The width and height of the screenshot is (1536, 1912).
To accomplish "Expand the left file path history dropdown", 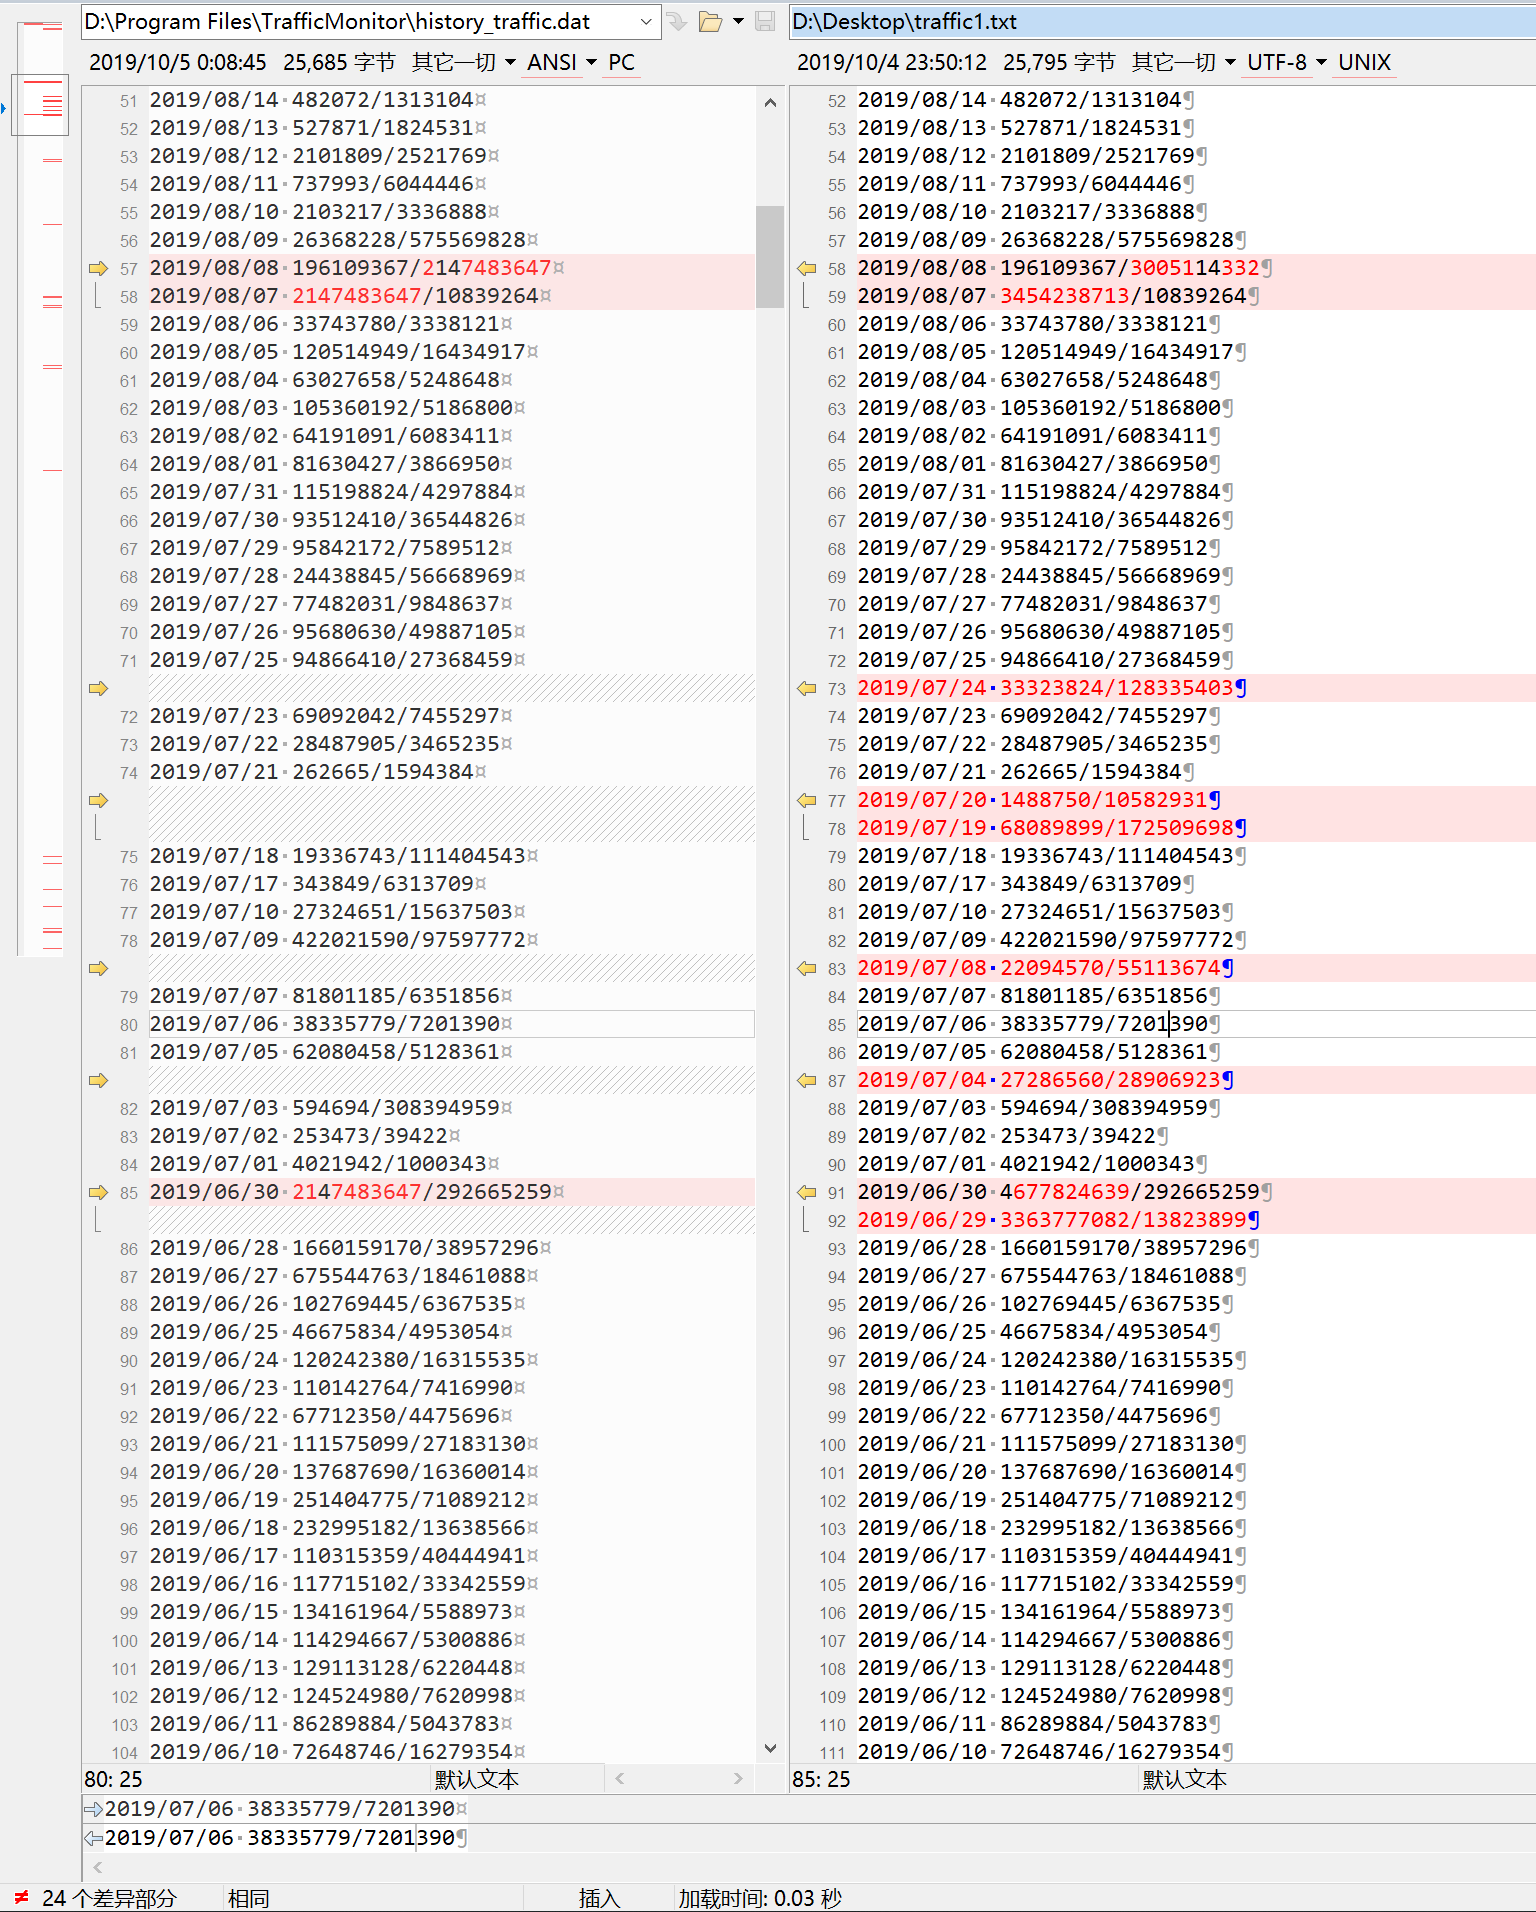I will pos(646,21).
